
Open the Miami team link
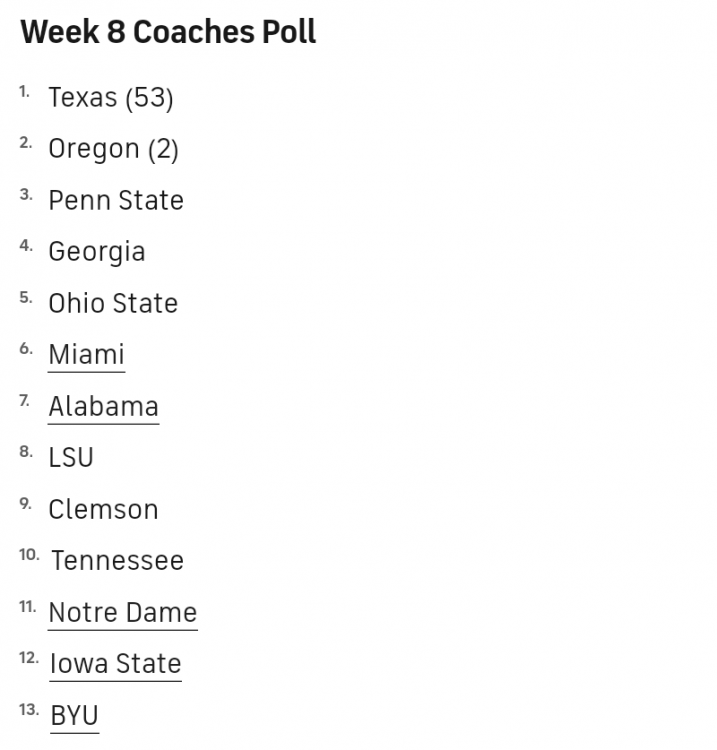click(x=86, y=355)
